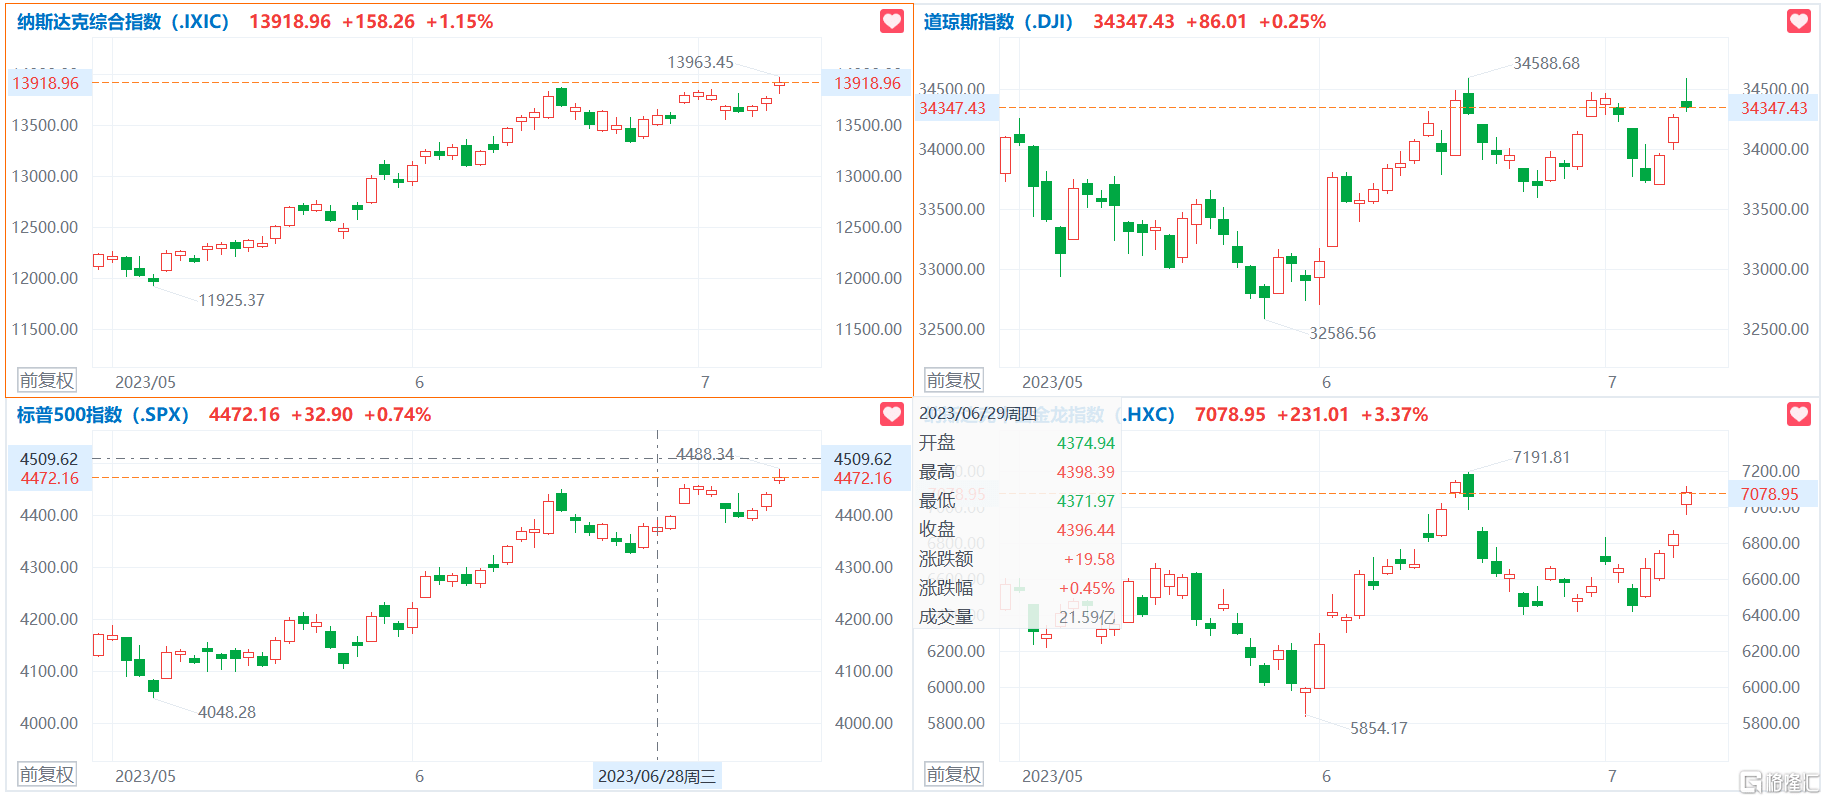The height and width of the screenshot is (801, 1826).
Task: Click the tooltip 最高 value 4398.39
Action: click(1086, 472)
